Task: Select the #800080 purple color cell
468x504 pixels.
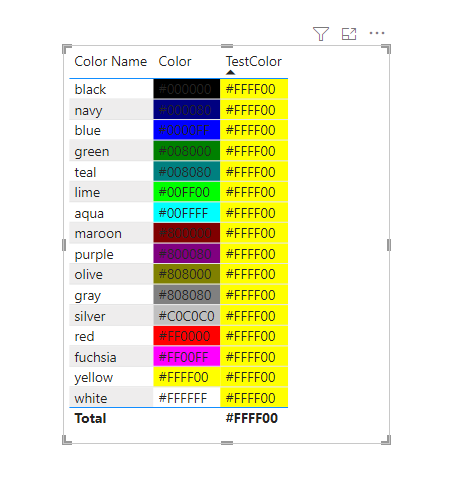Action: (187, 254)
